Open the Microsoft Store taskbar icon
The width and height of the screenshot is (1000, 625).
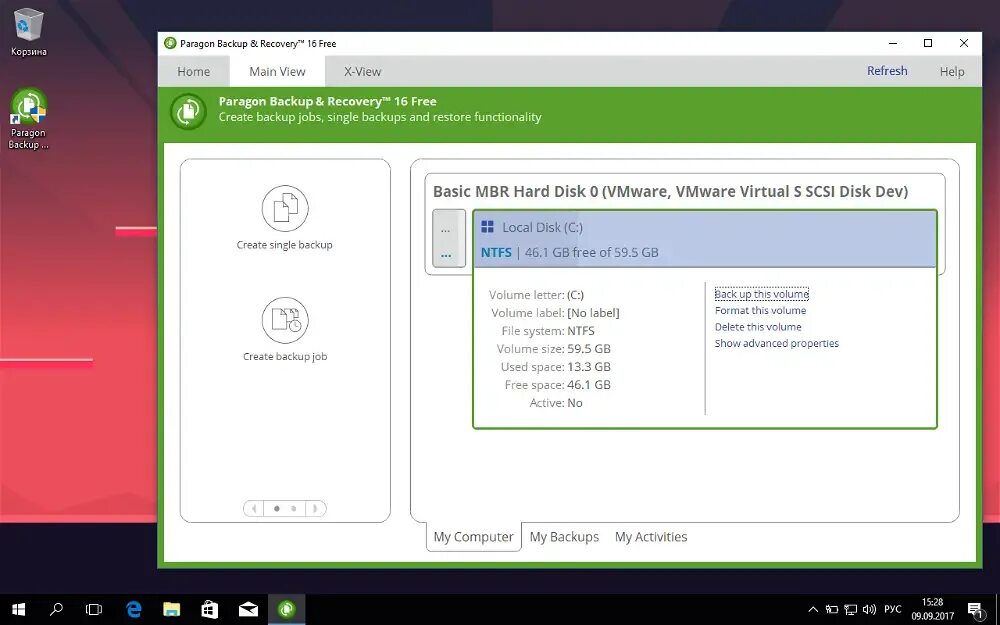click(x=210, y=610)
